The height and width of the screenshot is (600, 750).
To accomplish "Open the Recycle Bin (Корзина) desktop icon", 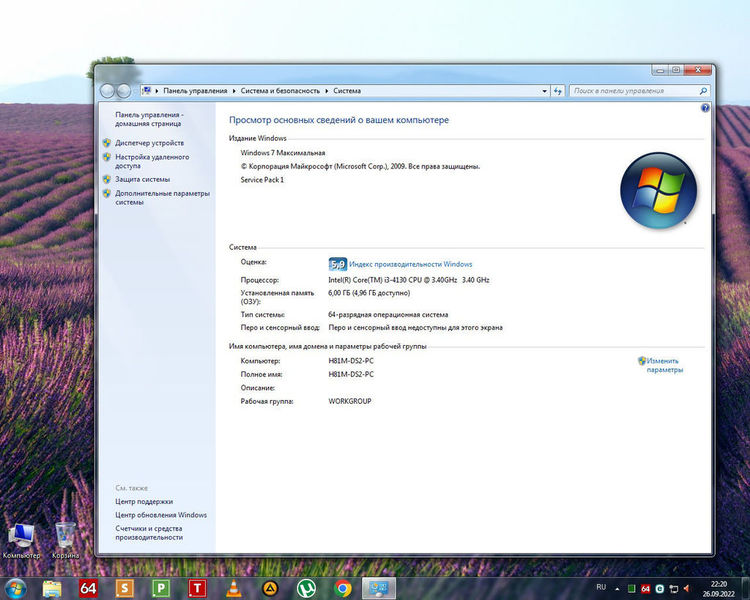I will pos(66,537).
